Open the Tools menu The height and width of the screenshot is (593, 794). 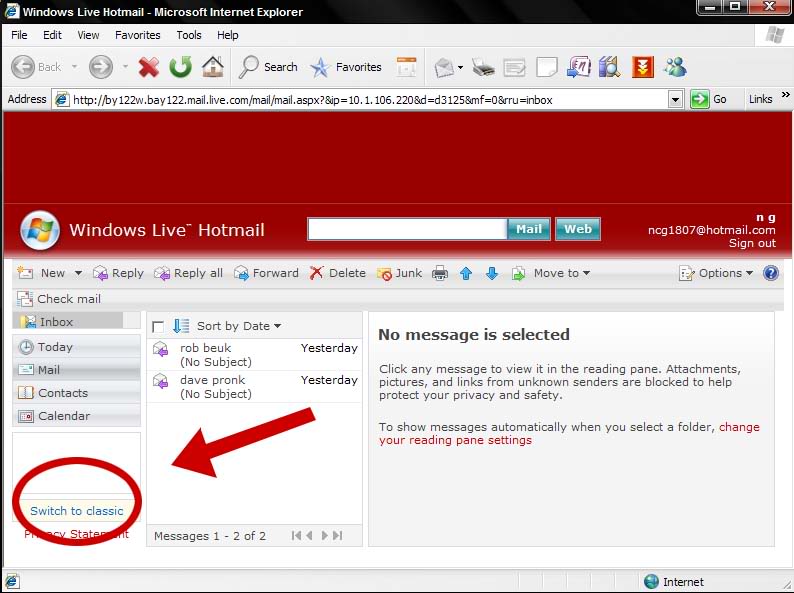188,35
